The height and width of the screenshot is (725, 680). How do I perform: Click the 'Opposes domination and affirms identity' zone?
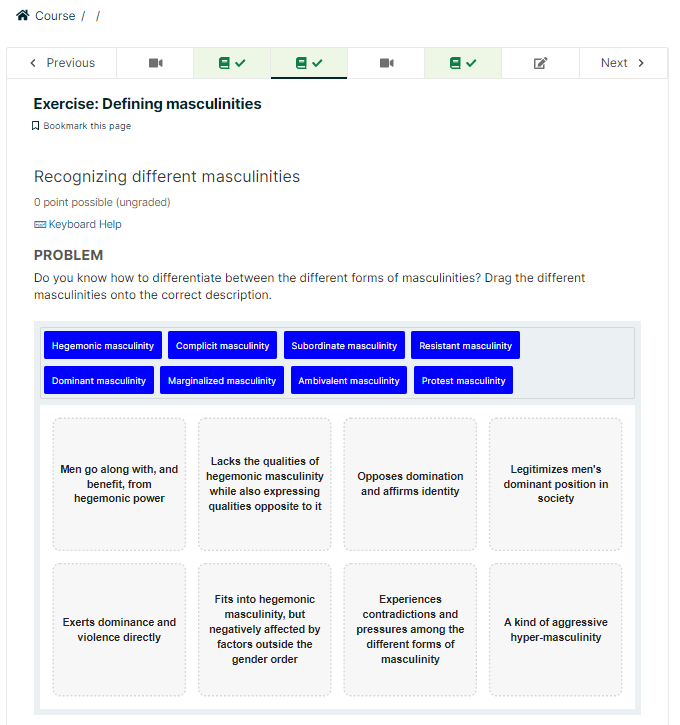coord(410,484)
